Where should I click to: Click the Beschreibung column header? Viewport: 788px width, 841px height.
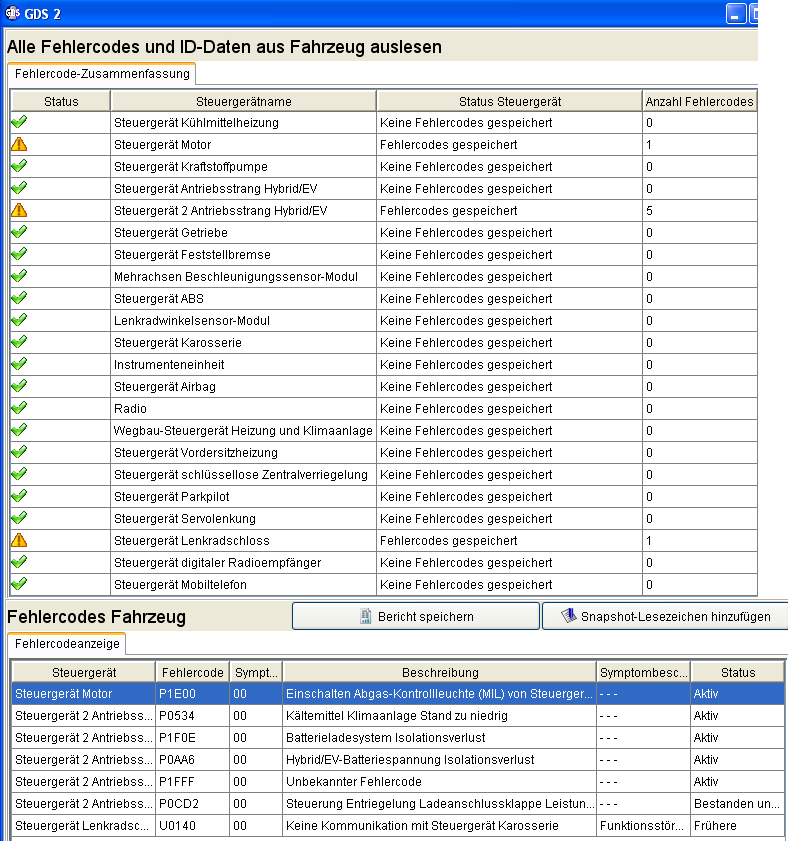(x=440, y=673)
